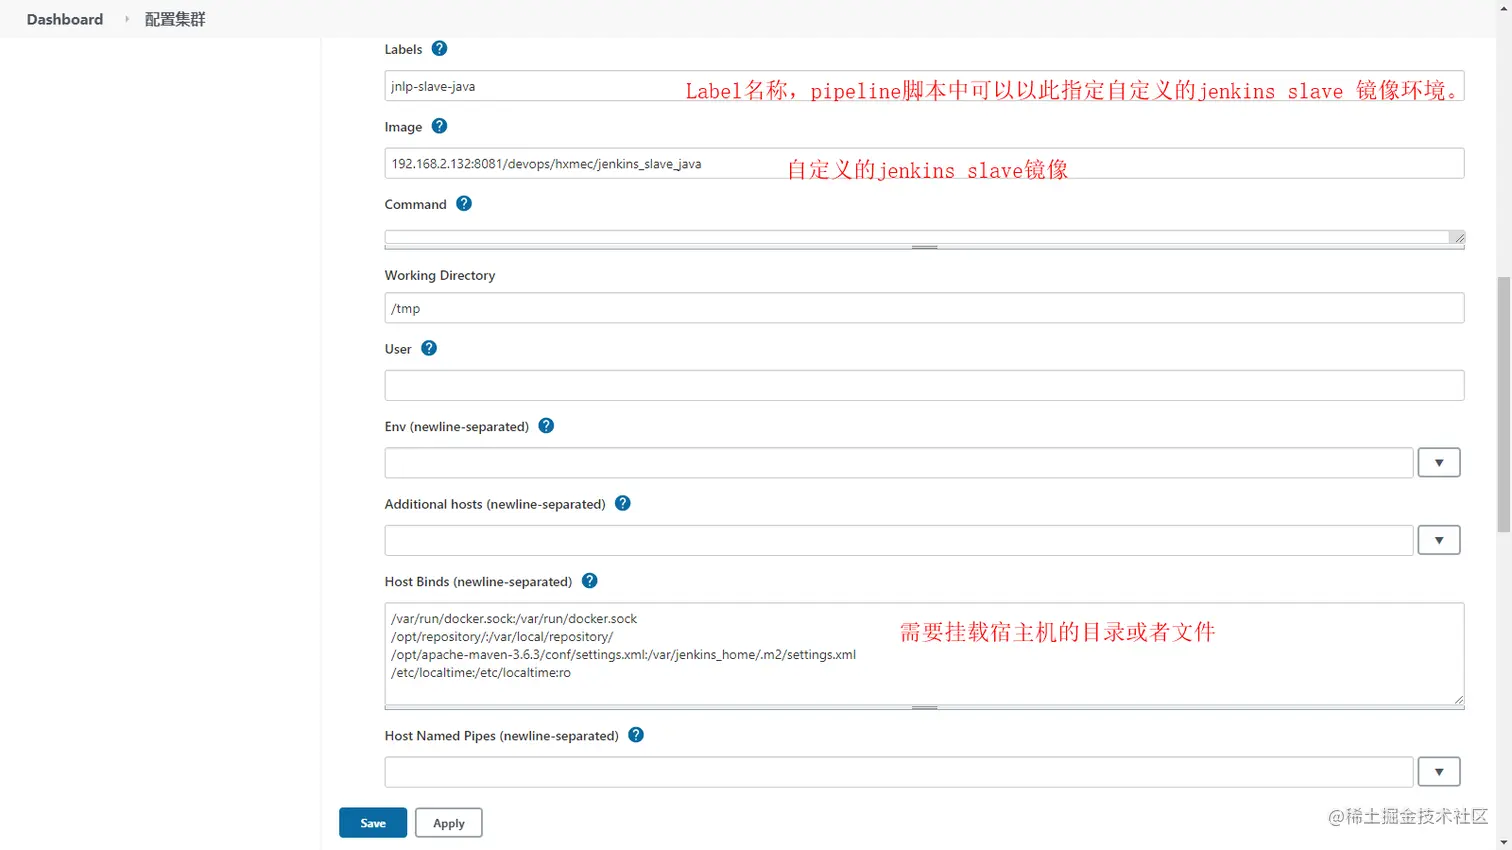Open help for the Image field
This screenshot has width=1512, height=850.
pos(439,126)
